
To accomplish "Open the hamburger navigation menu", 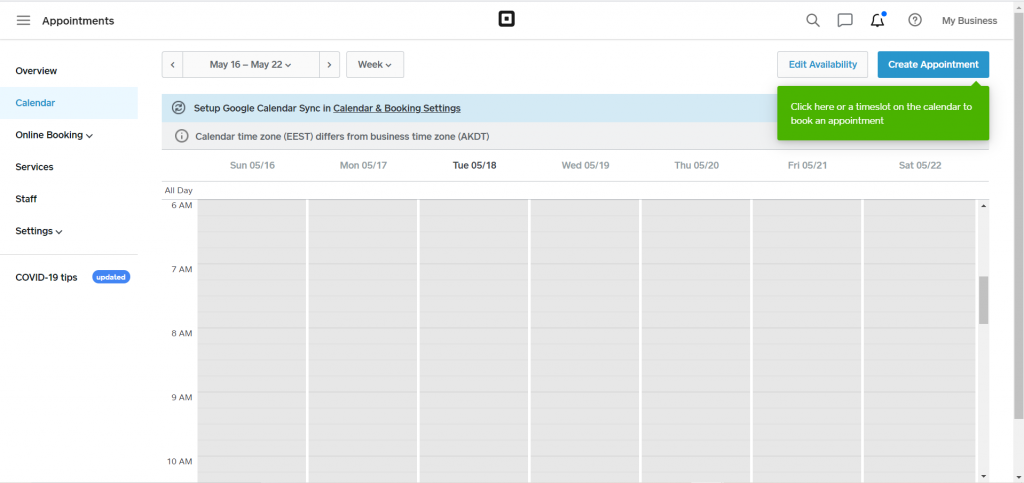I will coord(24,21).
